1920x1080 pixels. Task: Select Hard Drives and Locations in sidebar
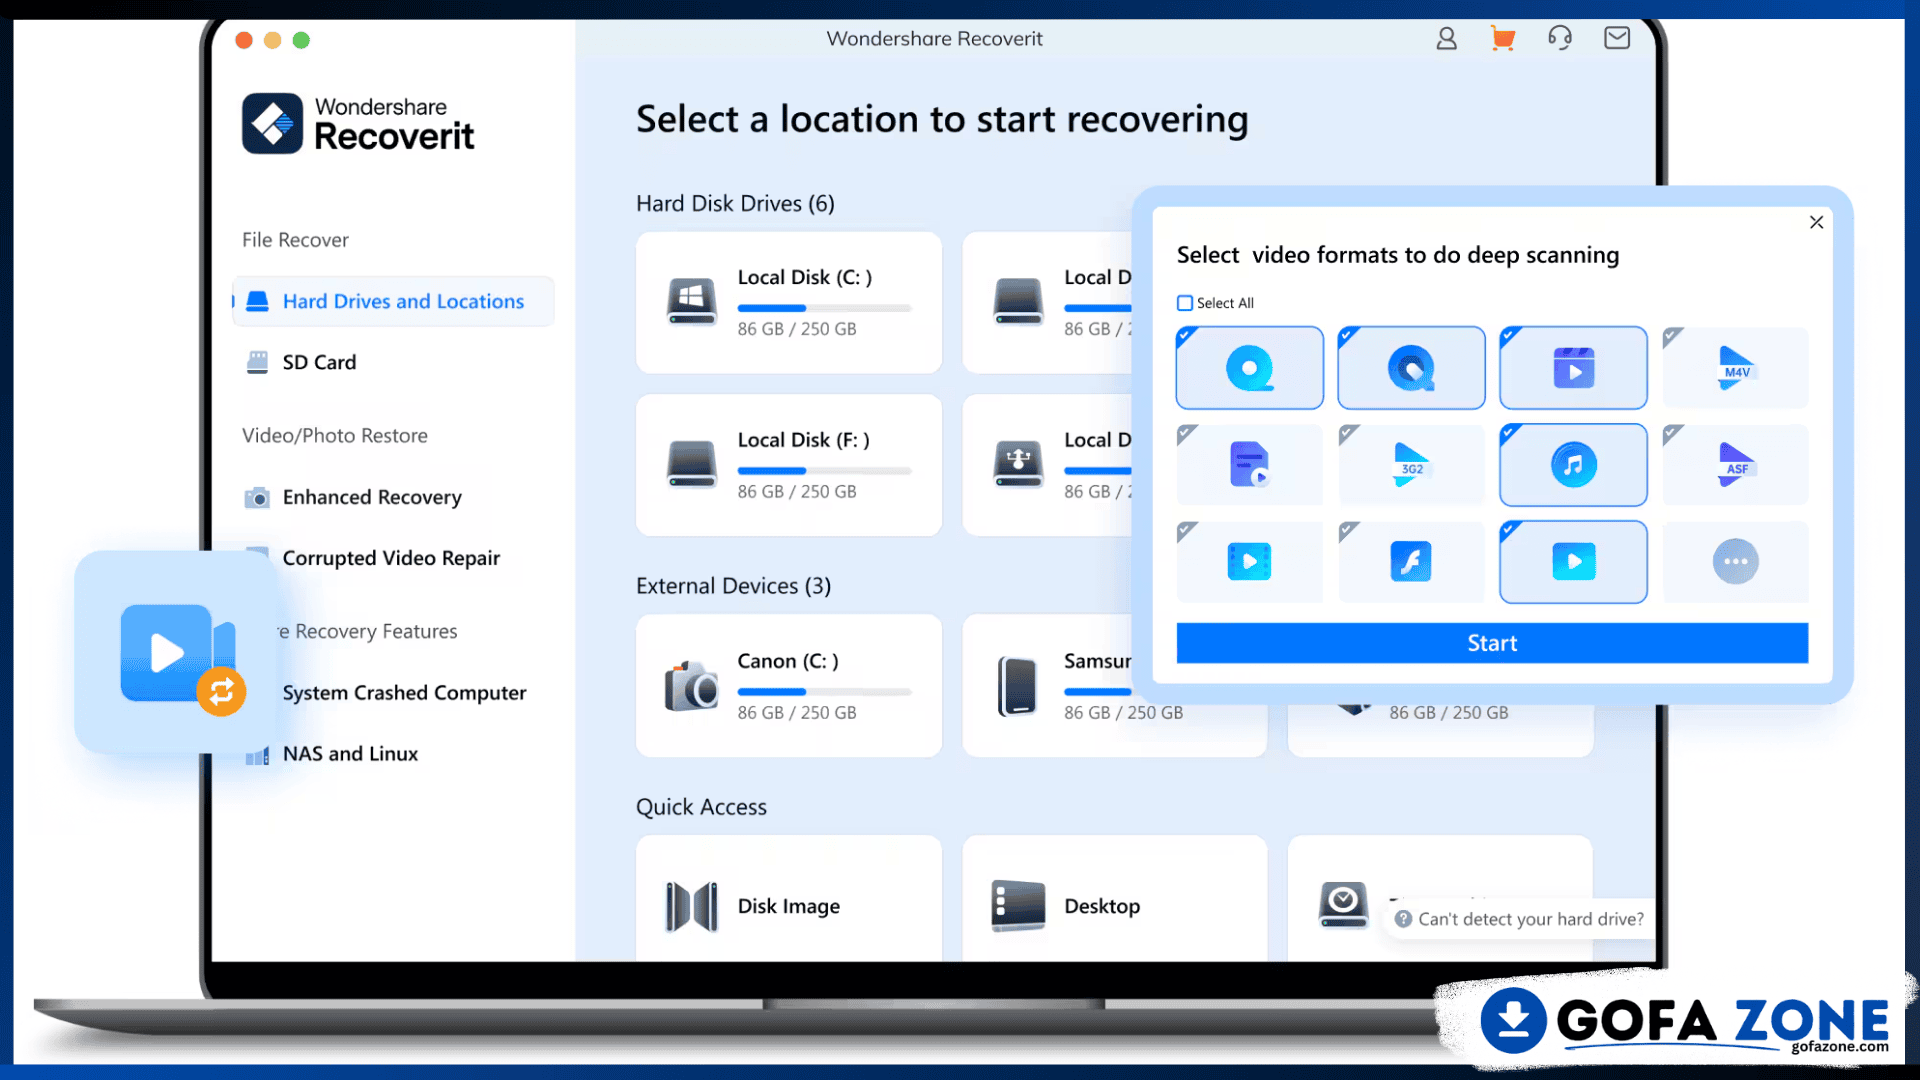click(393, 301)
